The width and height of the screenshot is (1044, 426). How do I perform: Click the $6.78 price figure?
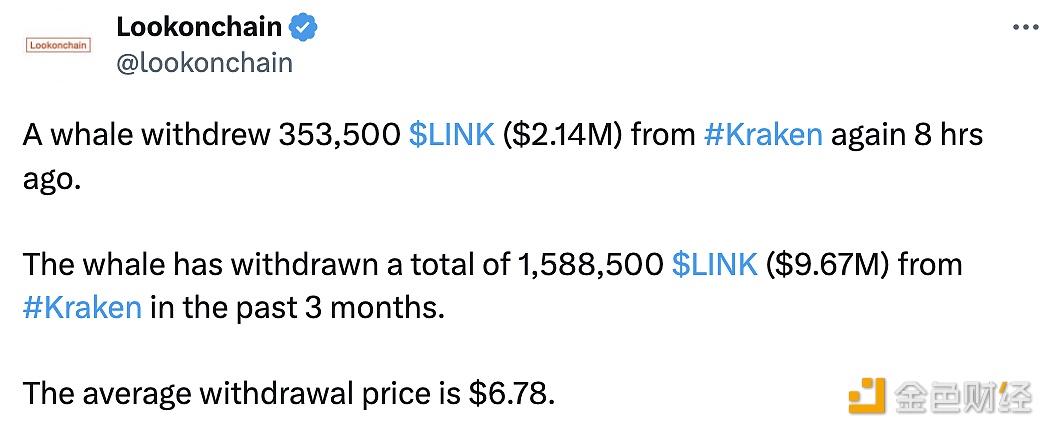tap(511, 395)
